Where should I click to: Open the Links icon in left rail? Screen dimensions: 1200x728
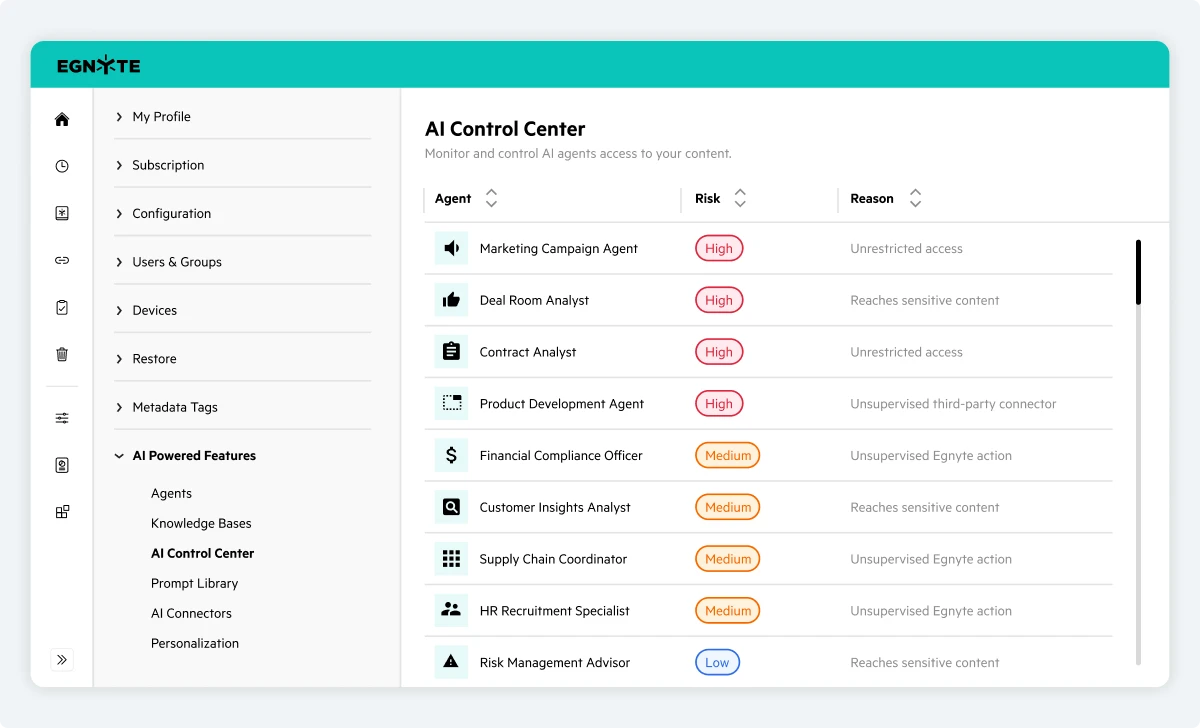[62, 260]
